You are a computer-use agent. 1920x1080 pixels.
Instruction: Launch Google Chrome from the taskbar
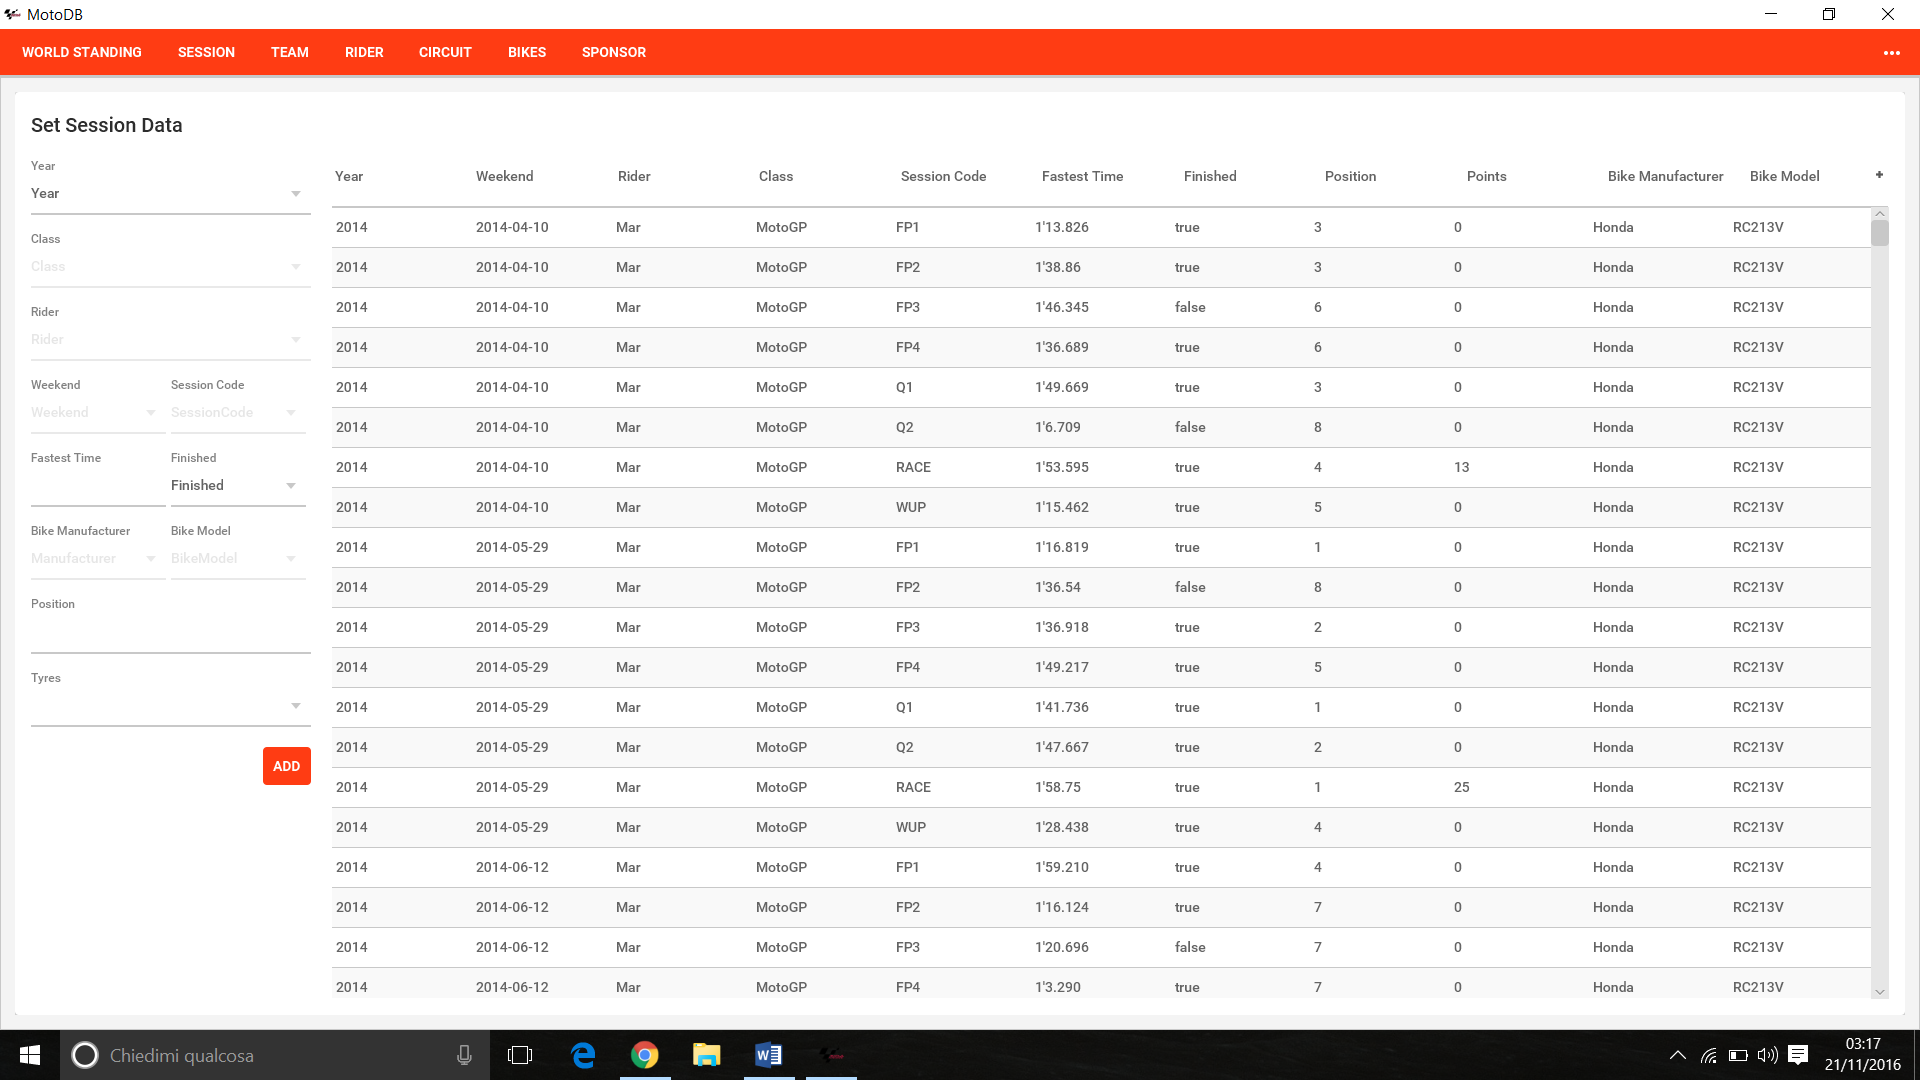(x=645, y=1055)
